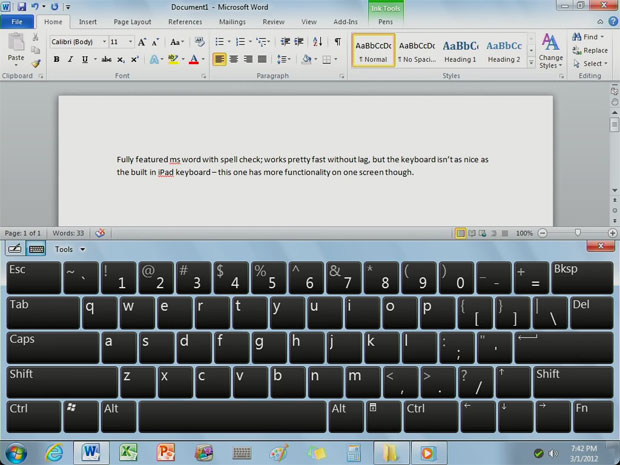Apply Align Text Right
The image size is (620, 465).
248,59
